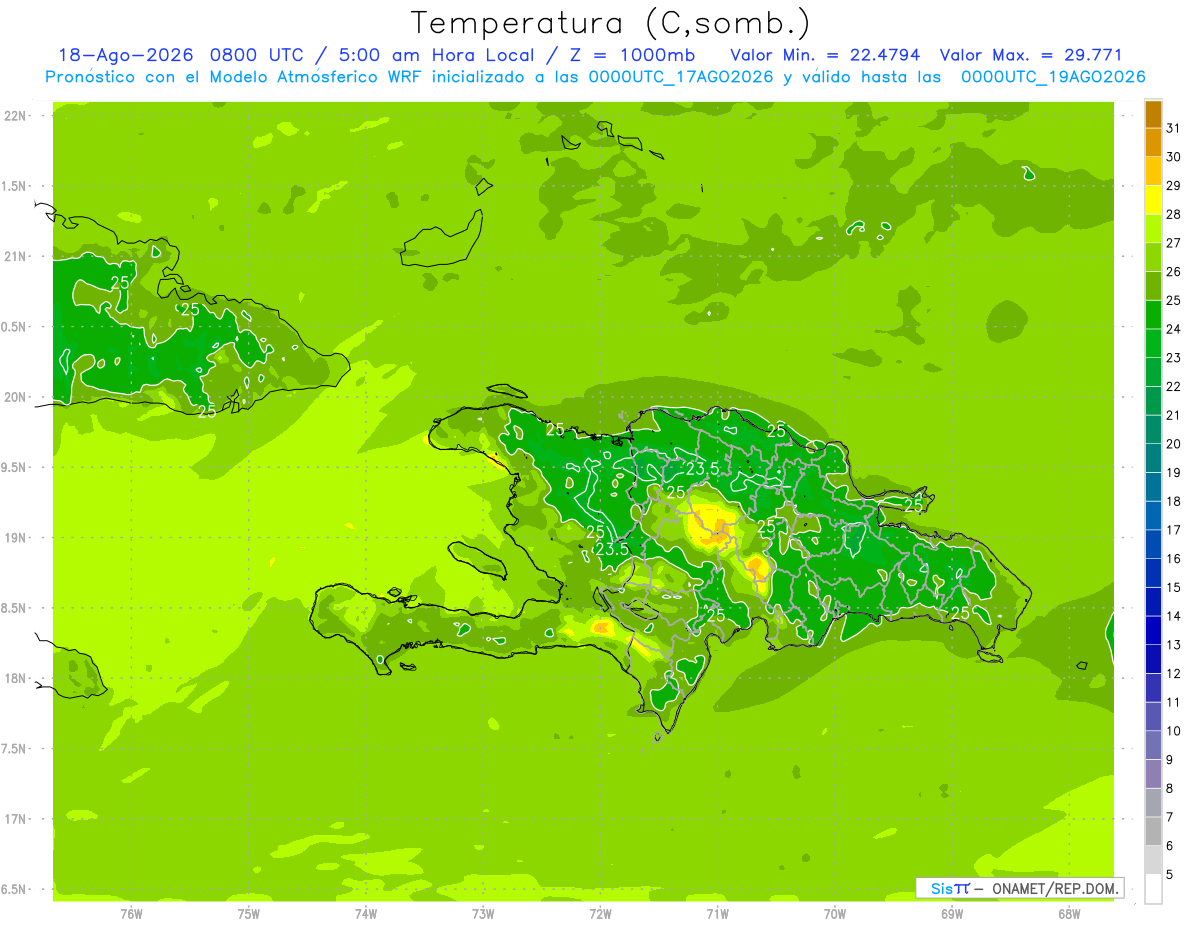Click the "74W" longitude label
1200x927 pixels.
point(366,913)
